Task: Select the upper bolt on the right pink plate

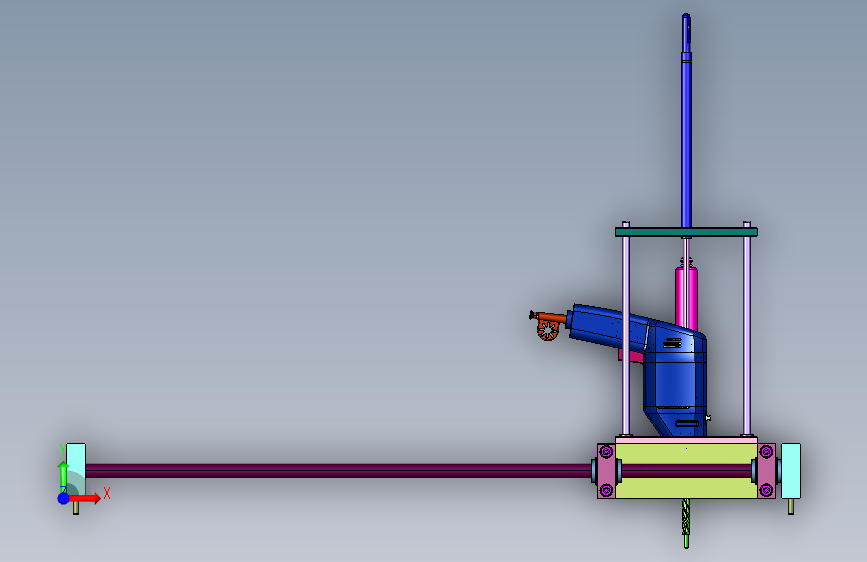Action: [x=766, y=452]
